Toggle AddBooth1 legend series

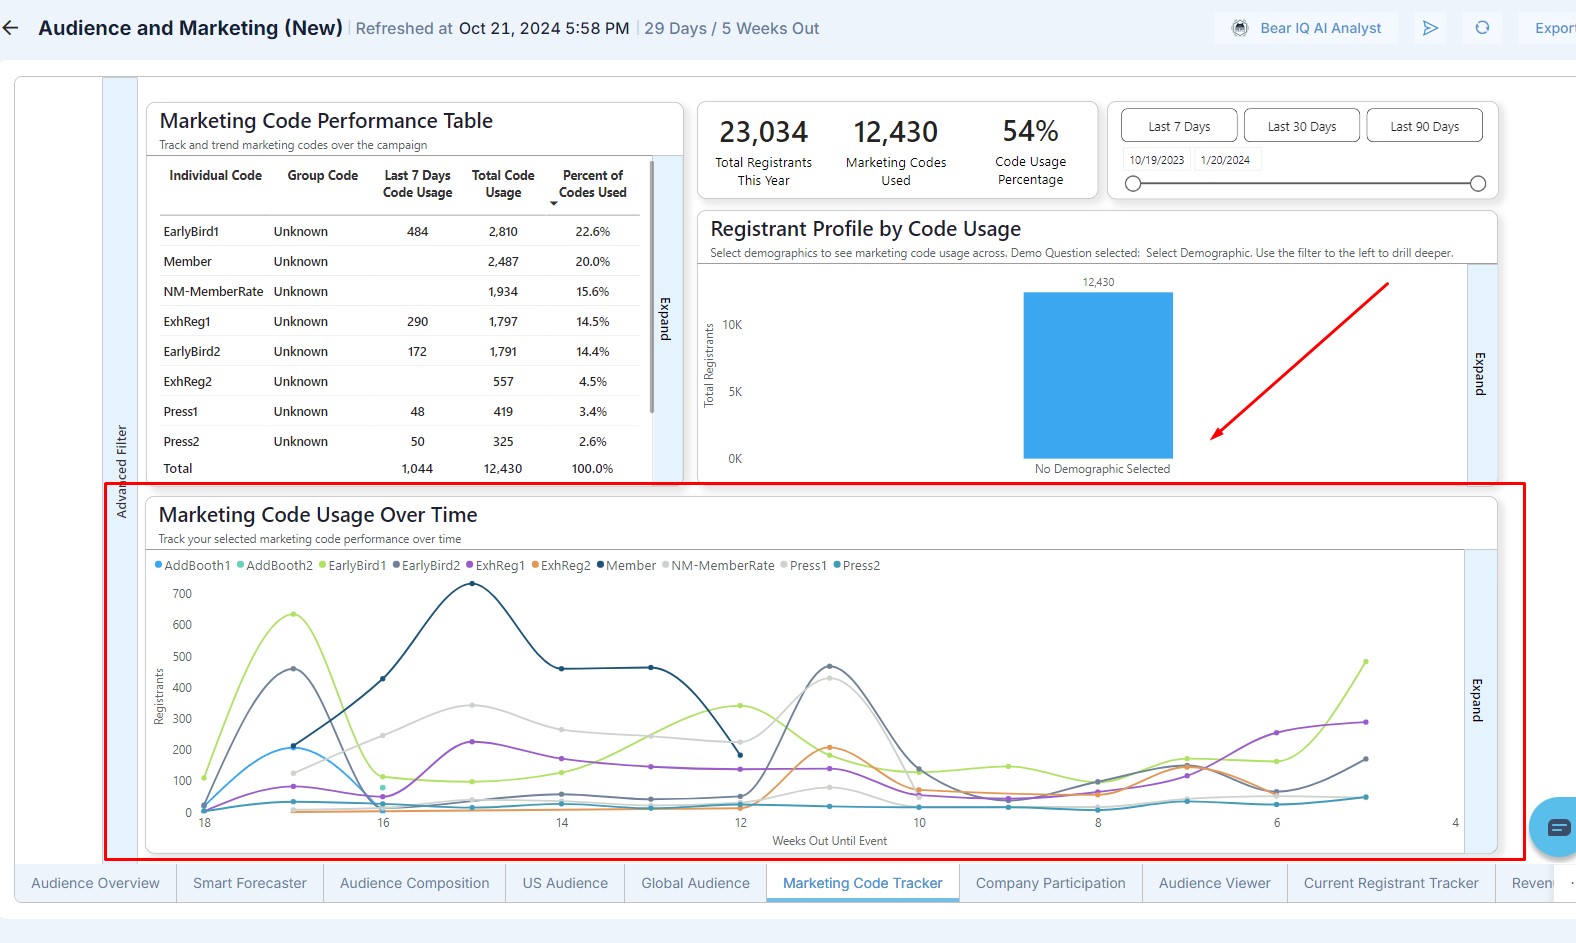(192, 565)
